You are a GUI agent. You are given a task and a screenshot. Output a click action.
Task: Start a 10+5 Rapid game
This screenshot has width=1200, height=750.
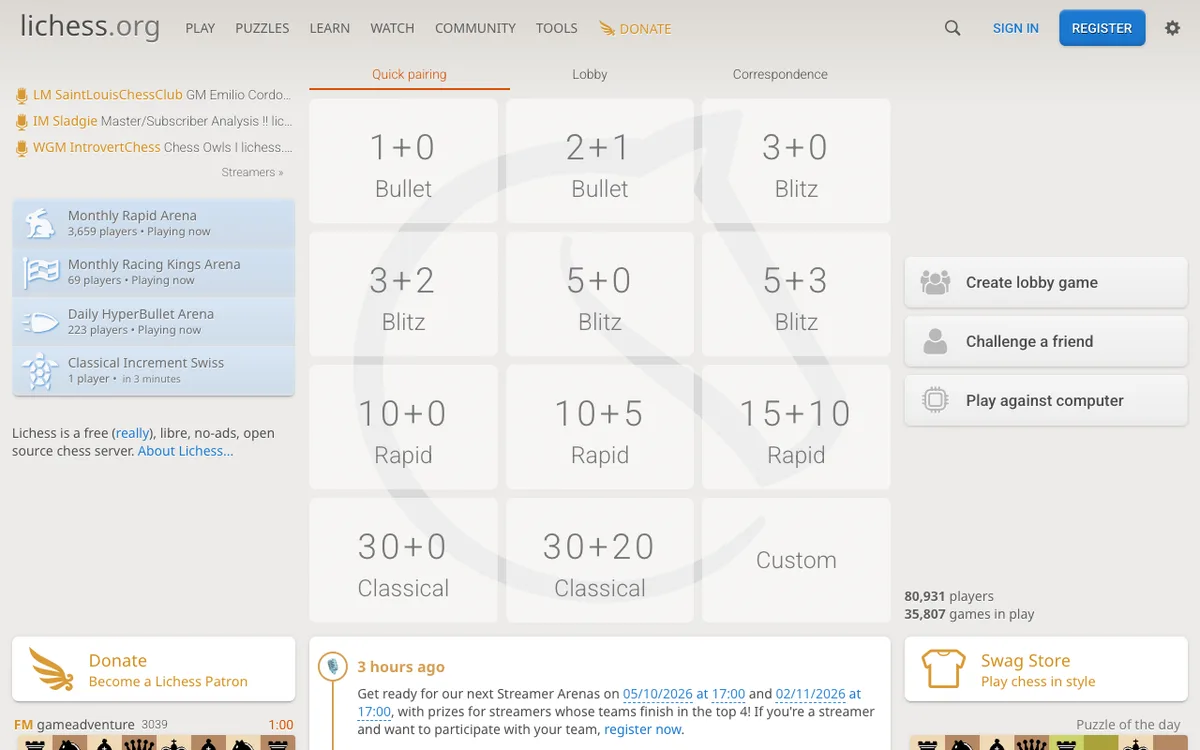pyautogui.click(x=600, y=427)
